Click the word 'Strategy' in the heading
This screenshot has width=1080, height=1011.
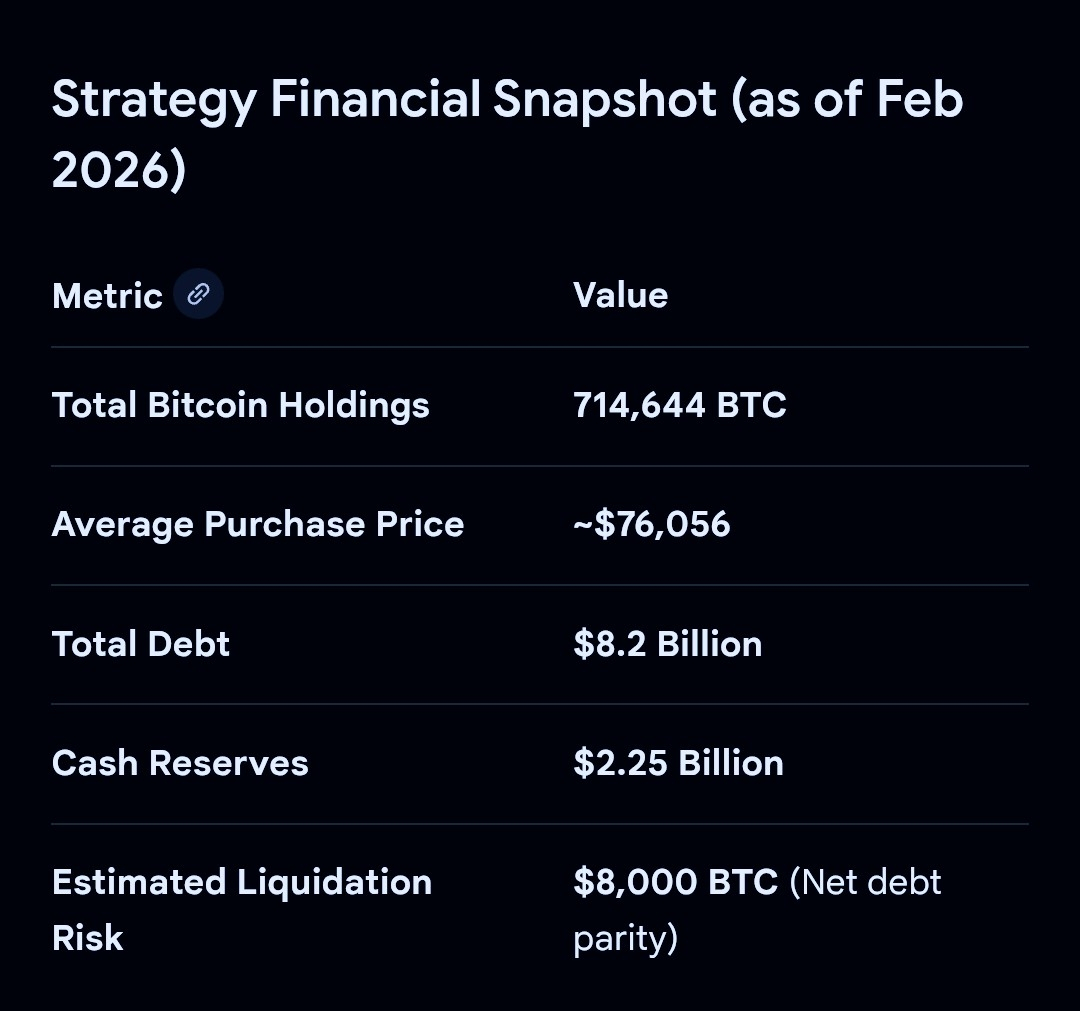[153, 100]
